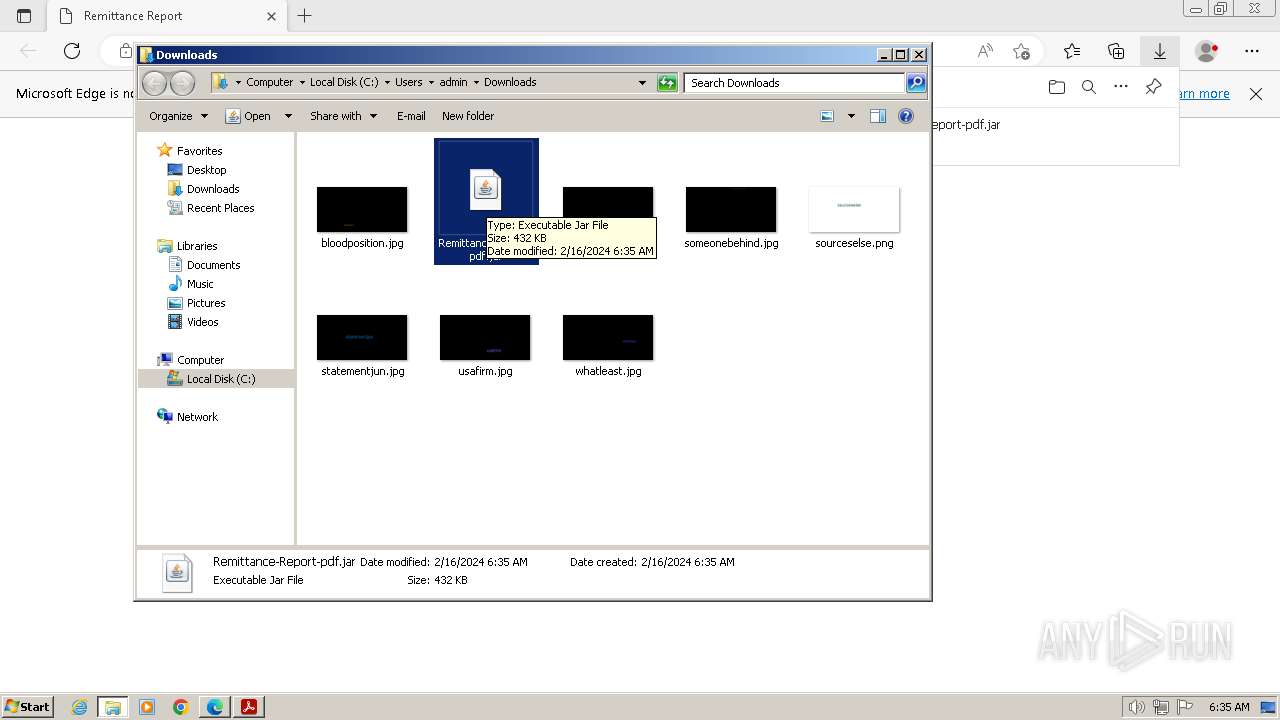The width and height of the screenshot is (1280, 720).
Task: Open Chrome from the taskbar
Action: (x=180, y=707)
